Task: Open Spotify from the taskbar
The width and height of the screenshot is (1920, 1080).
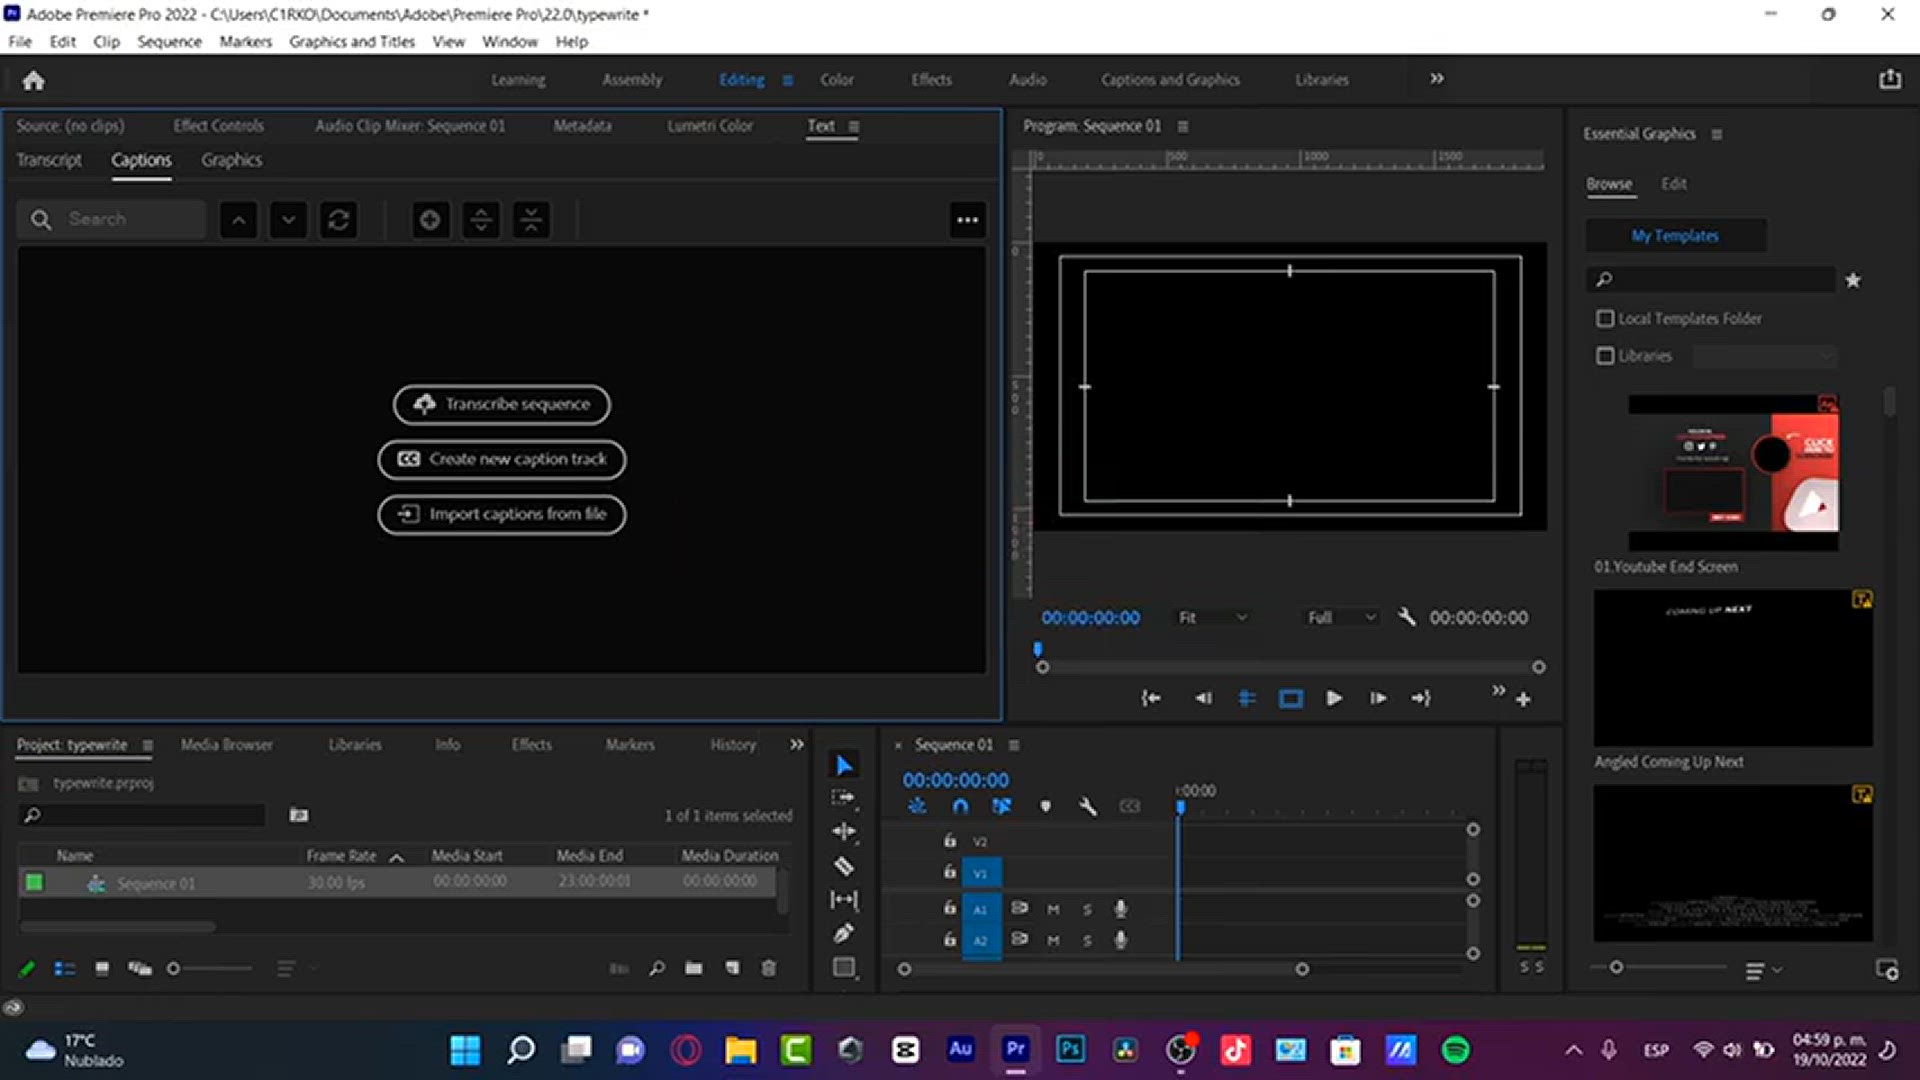Action: coord(1455,1050)
